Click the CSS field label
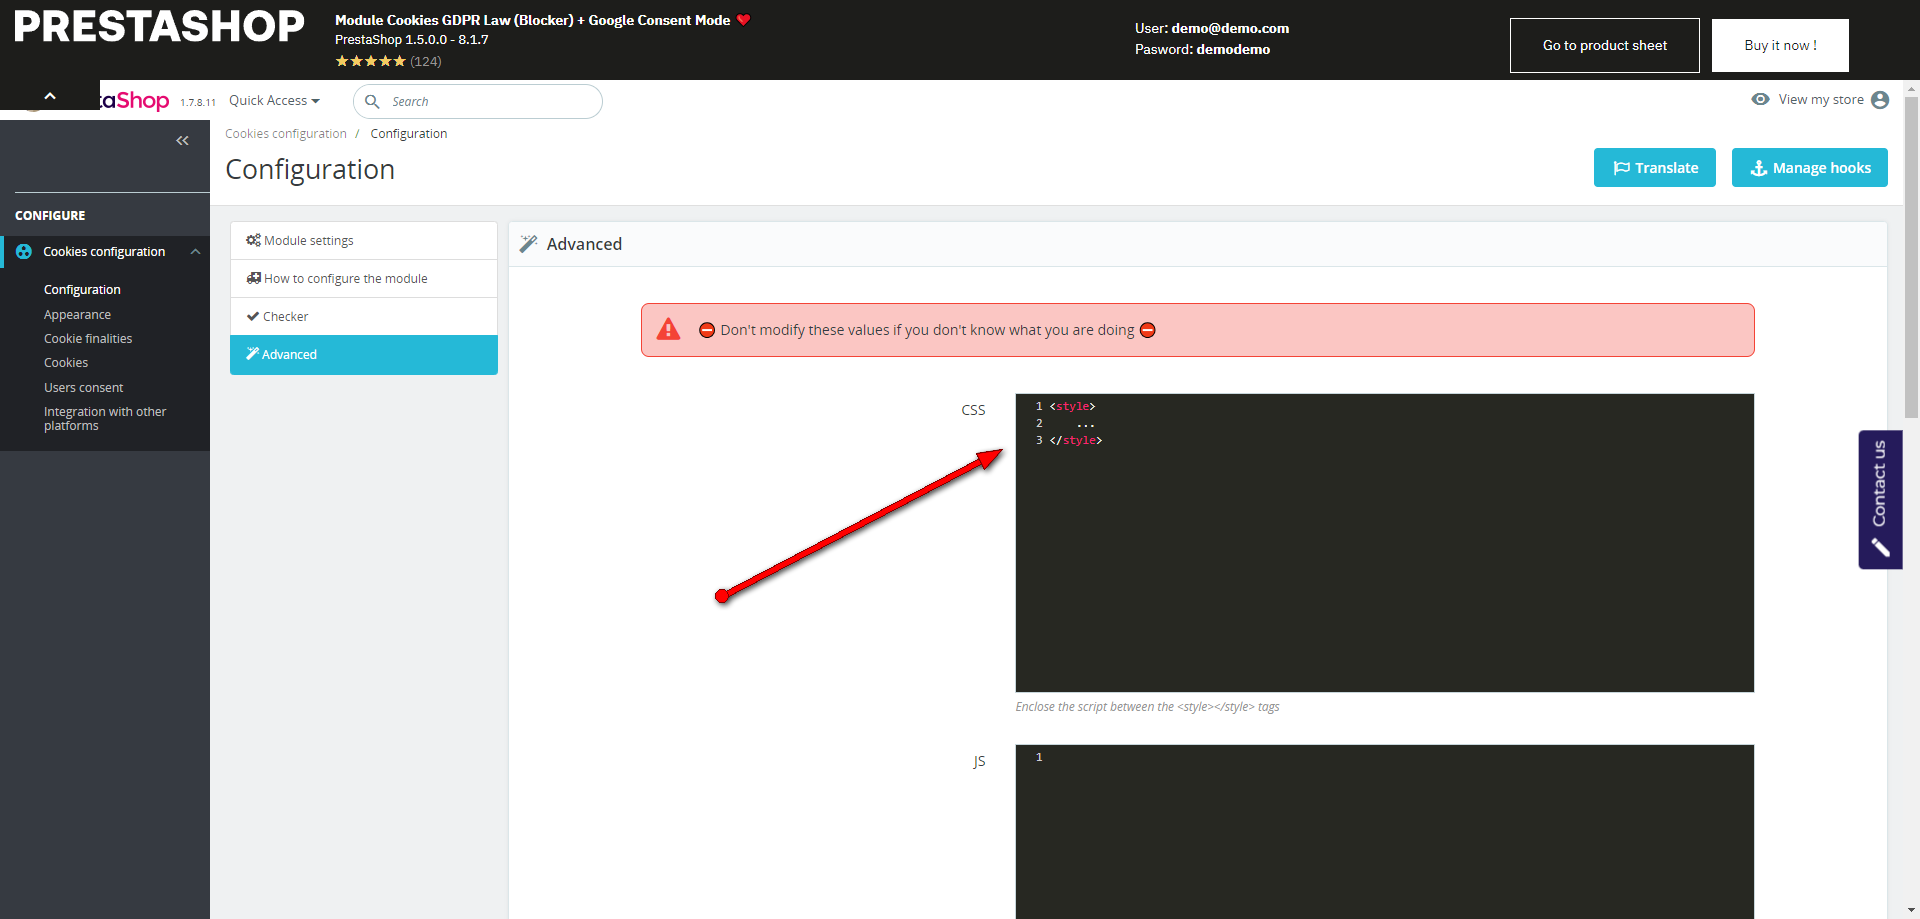This screenshot has height=919, width=1920. click(x=973, y=410)
